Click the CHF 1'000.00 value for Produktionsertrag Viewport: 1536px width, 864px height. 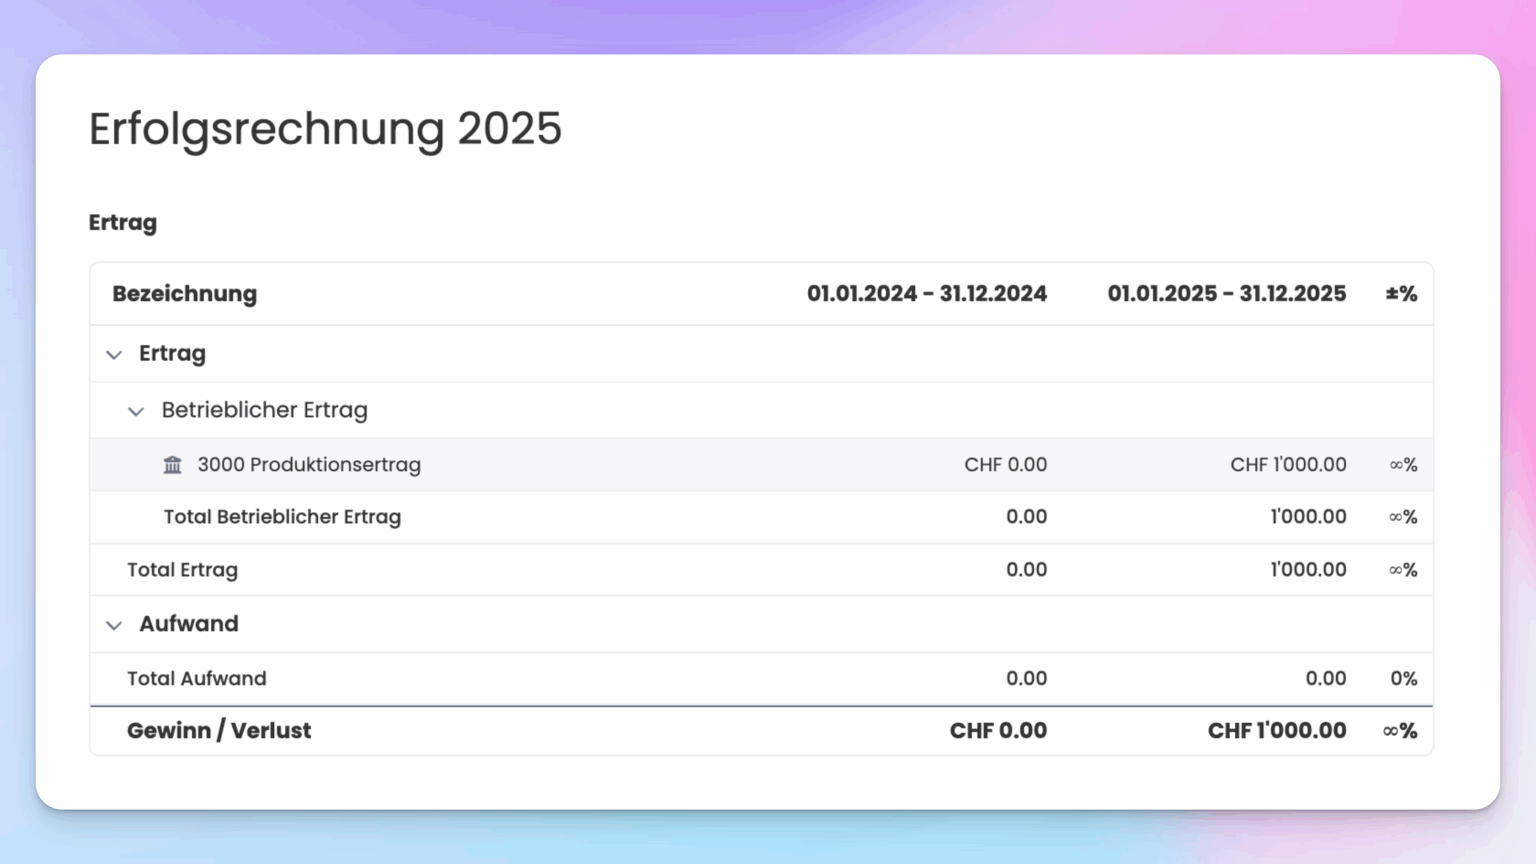[x=1288, y=464]
